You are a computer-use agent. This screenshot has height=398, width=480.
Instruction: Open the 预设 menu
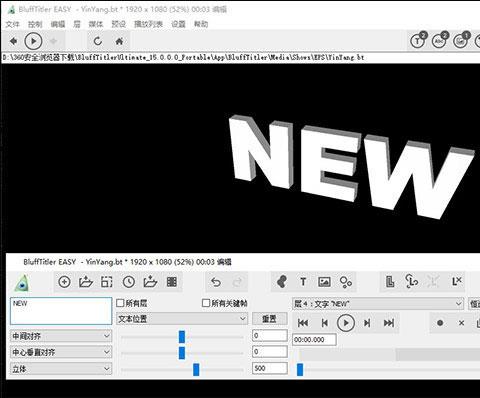point(119,24)
